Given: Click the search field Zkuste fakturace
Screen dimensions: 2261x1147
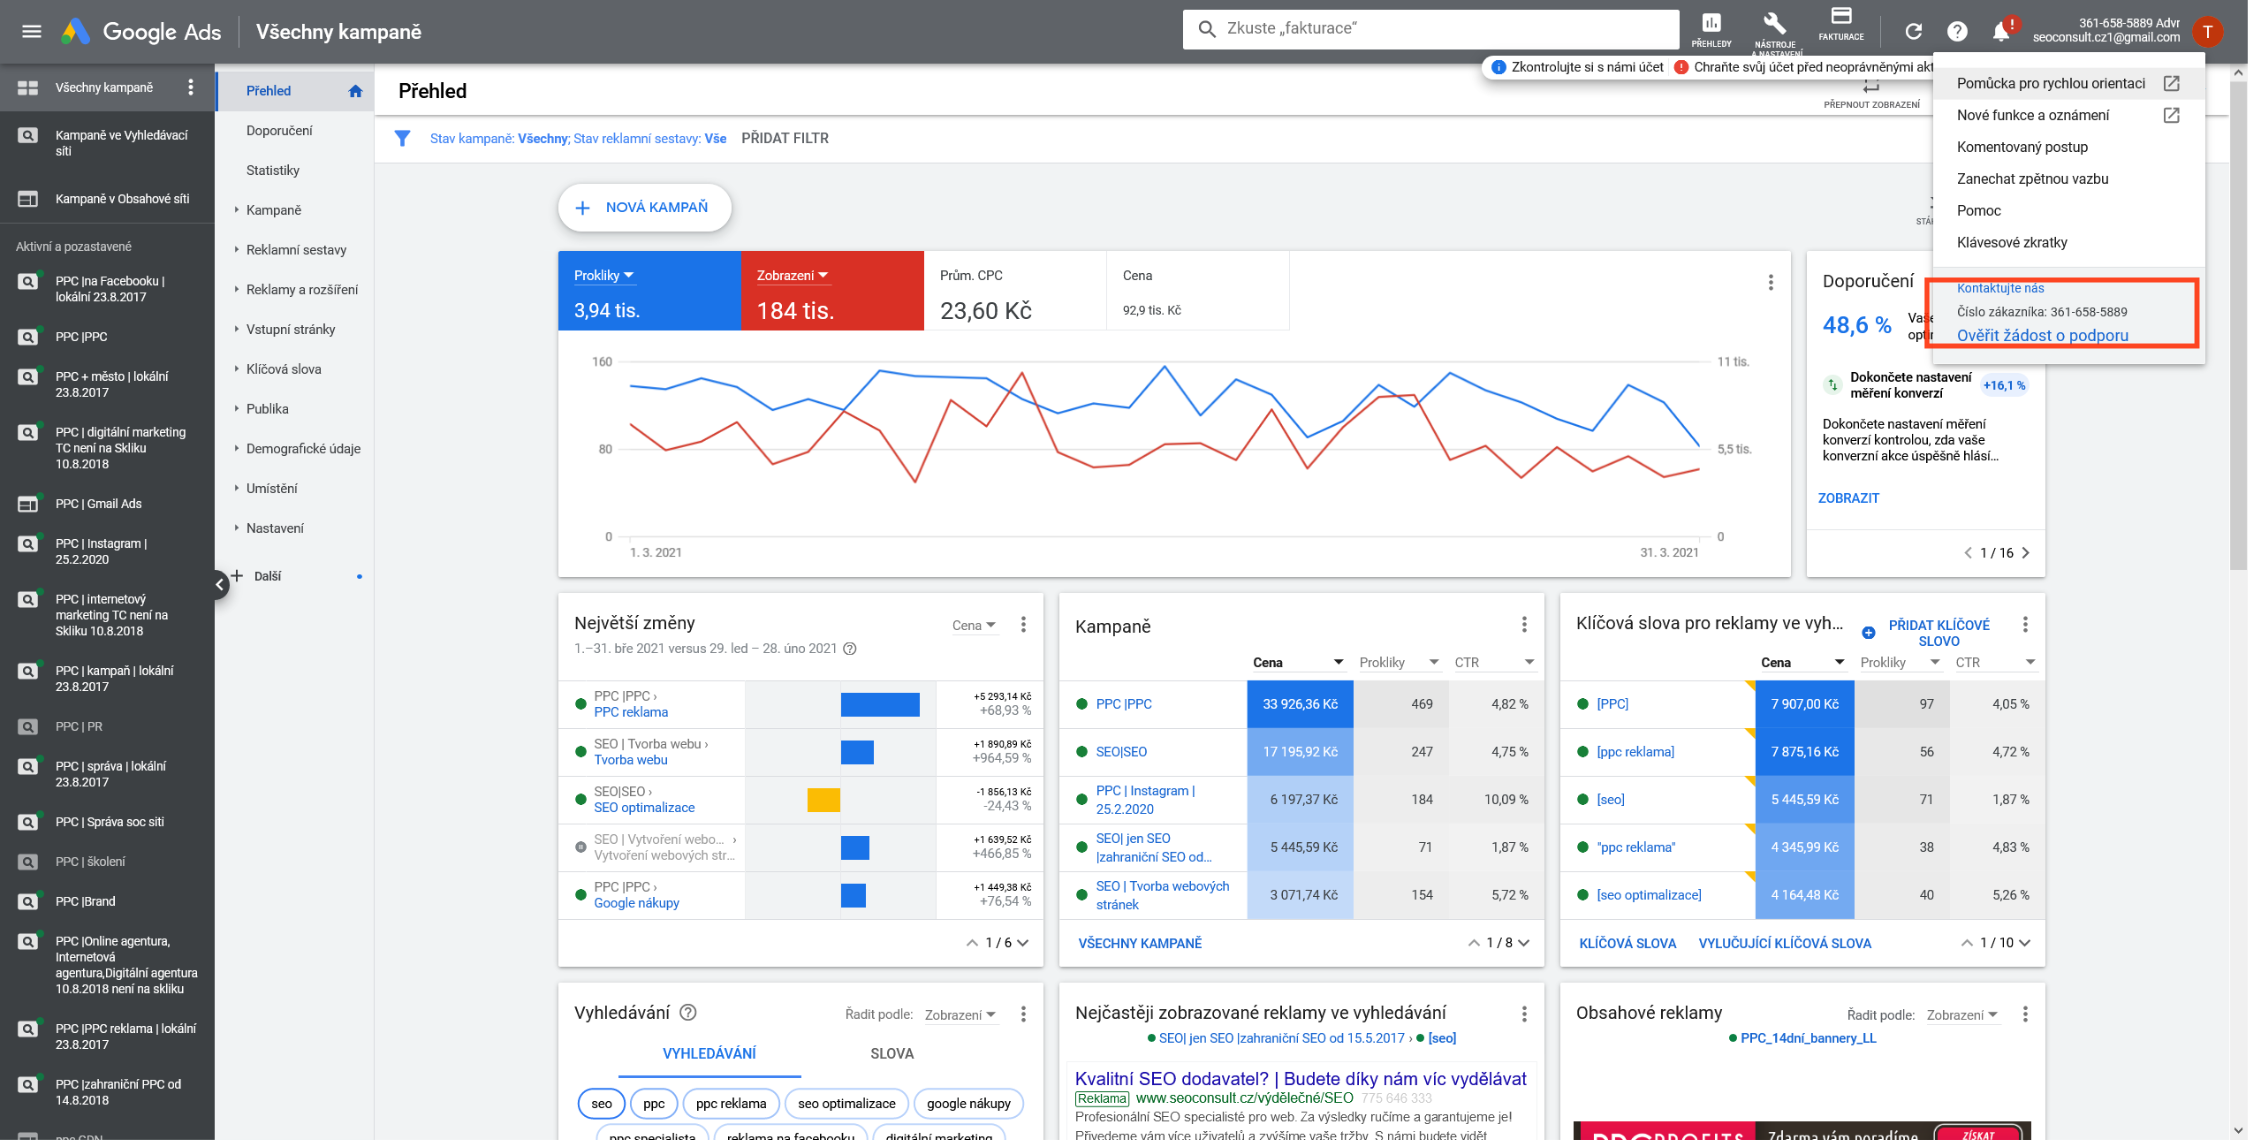Looking at the screenshot, I should [1438, 29].
